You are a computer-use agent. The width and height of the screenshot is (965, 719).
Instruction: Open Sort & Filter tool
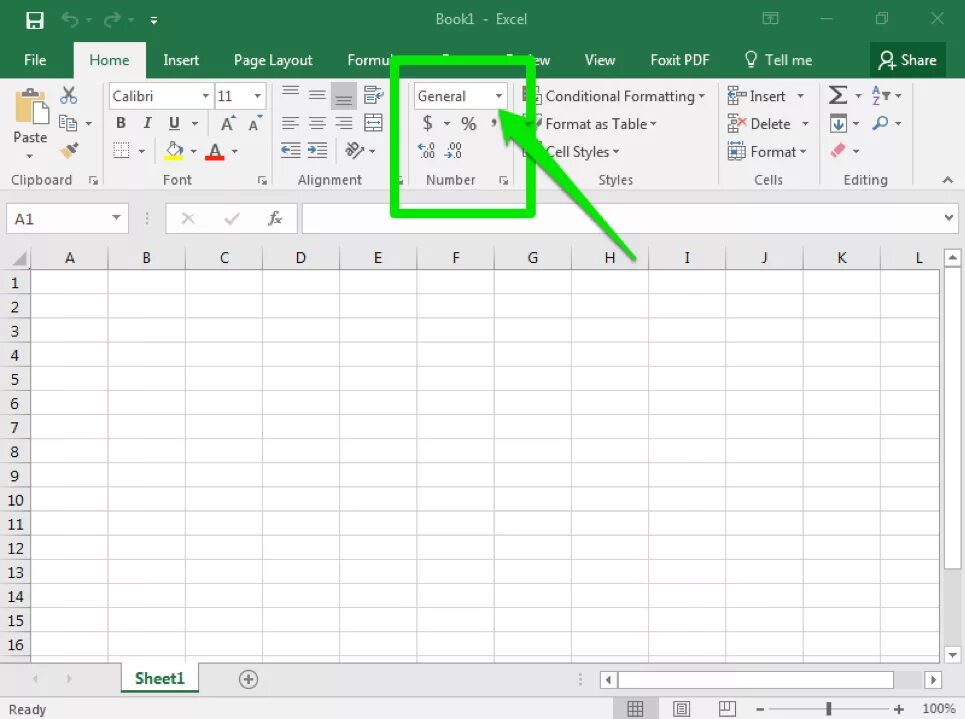880,95
